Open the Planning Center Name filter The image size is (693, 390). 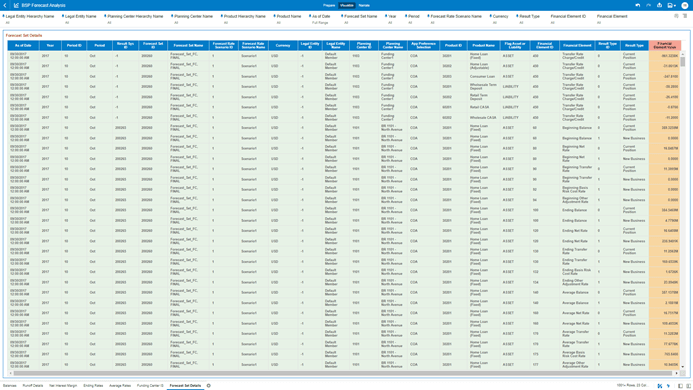pyautogui.click(x=192, y=19)
